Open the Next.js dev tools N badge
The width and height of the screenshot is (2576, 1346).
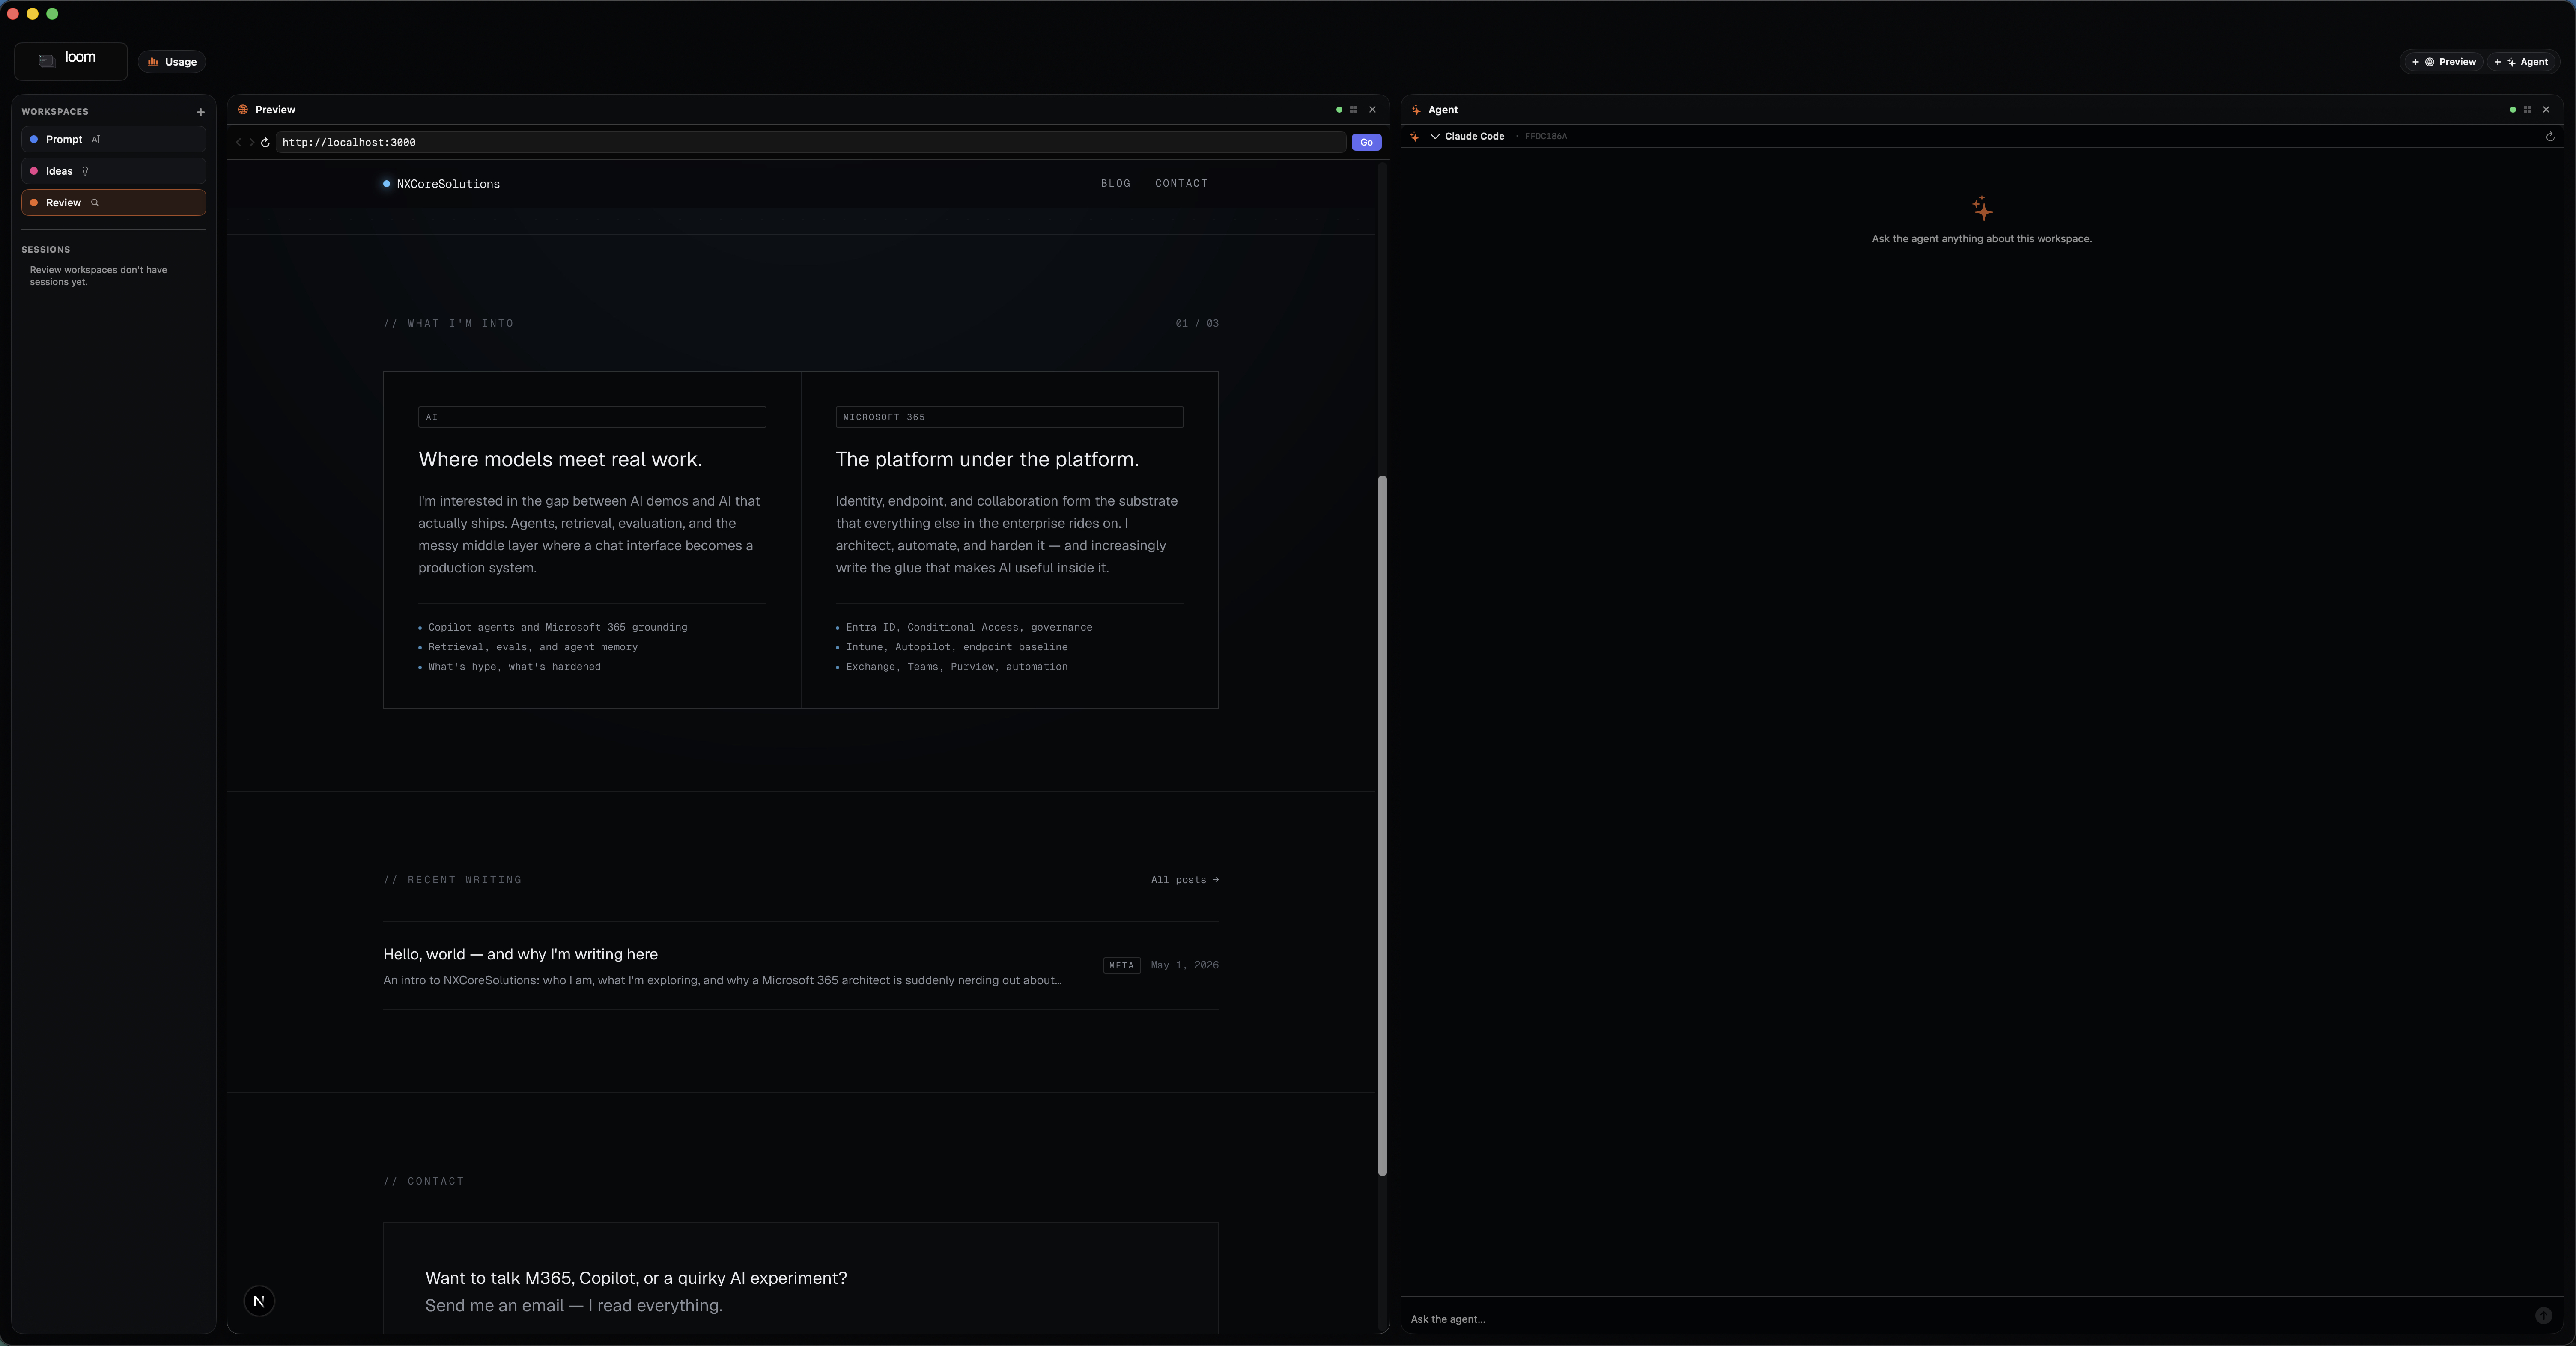coord(259,1301)
